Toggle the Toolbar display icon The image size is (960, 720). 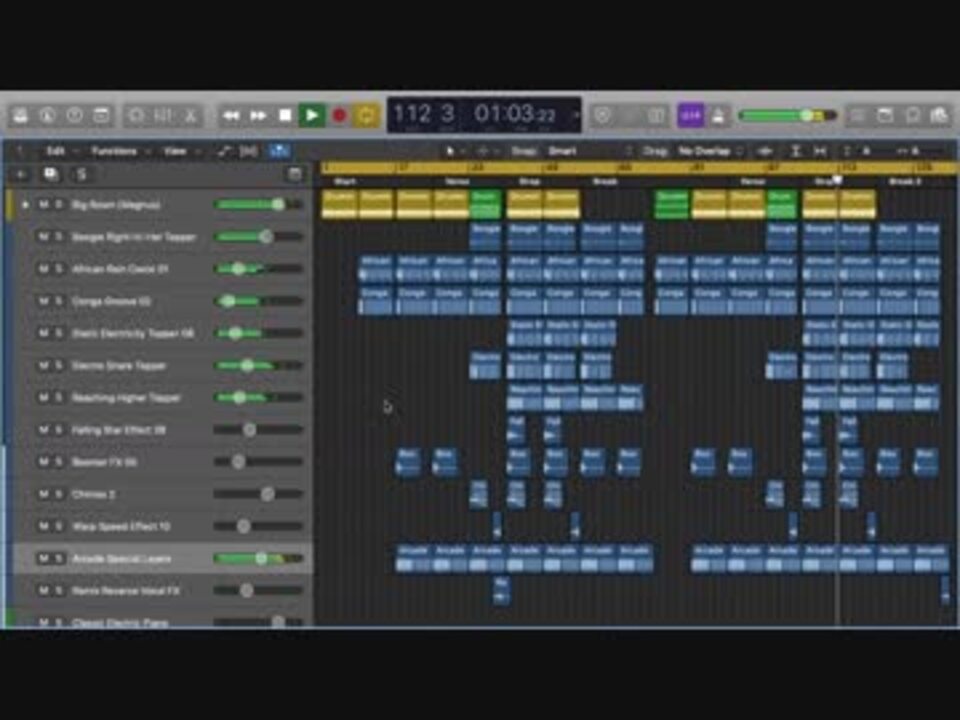[x=102, y=115]
